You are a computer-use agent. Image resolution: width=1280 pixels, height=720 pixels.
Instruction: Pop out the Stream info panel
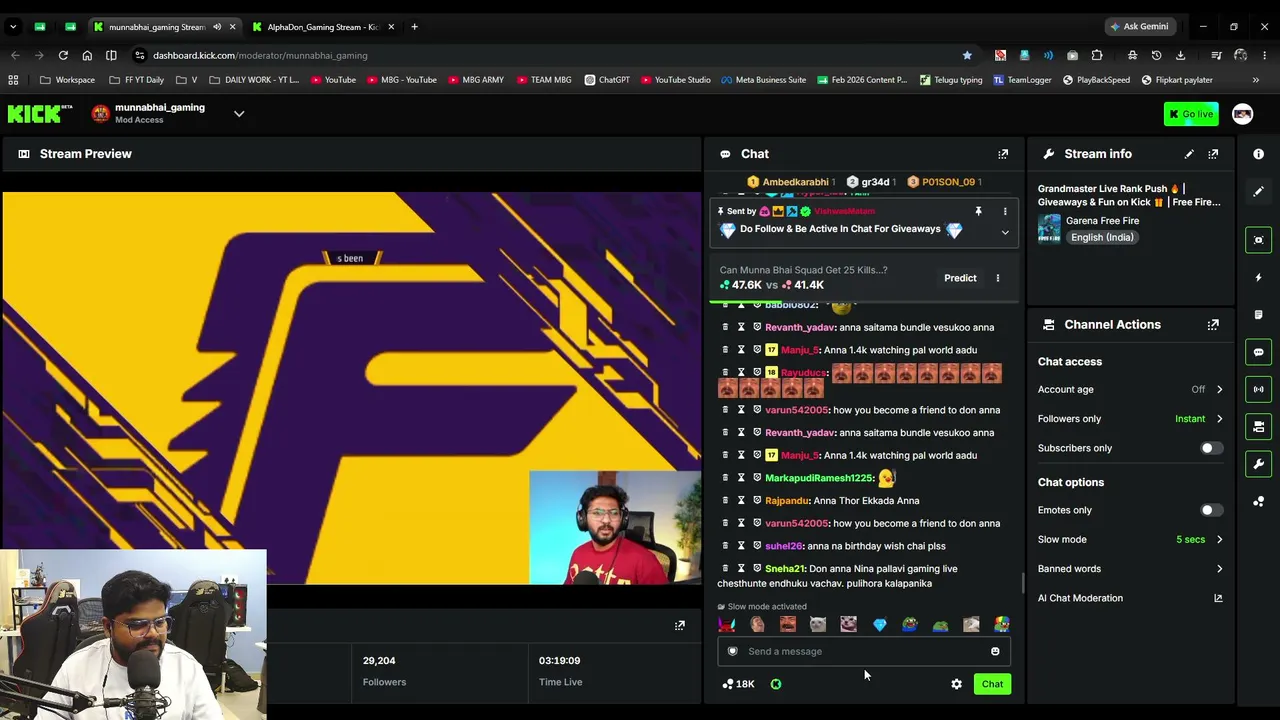1213,154
